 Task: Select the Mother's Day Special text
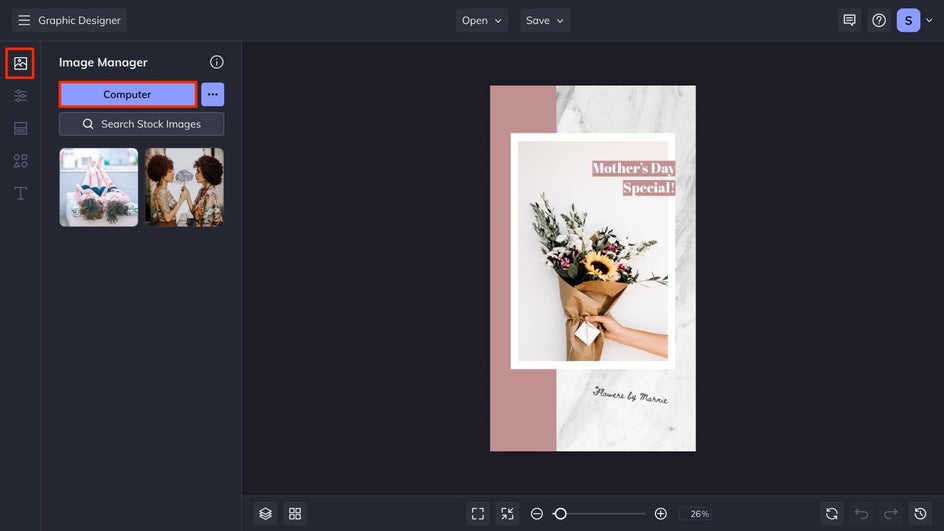pos(633,178)
